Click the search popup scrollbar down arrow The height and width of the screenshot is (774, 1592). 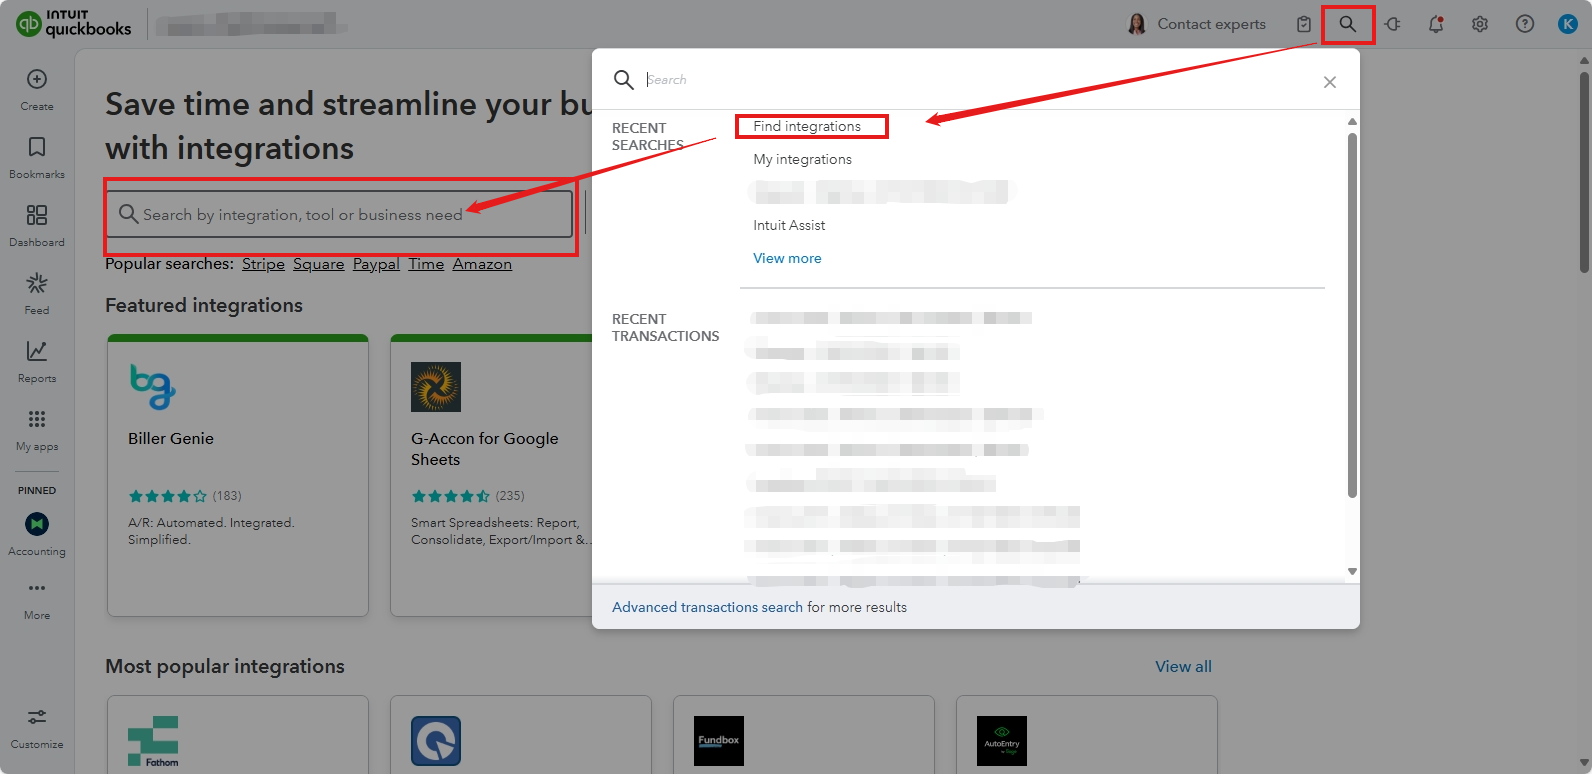pos(1352,572)
